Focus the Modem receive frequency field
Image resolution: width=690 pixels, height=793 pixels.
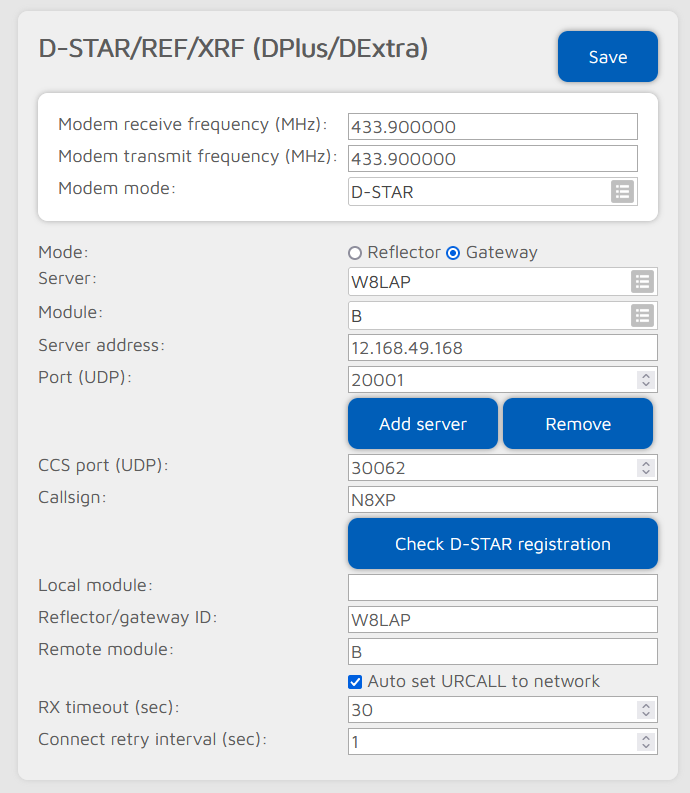(x=492, y=127)
